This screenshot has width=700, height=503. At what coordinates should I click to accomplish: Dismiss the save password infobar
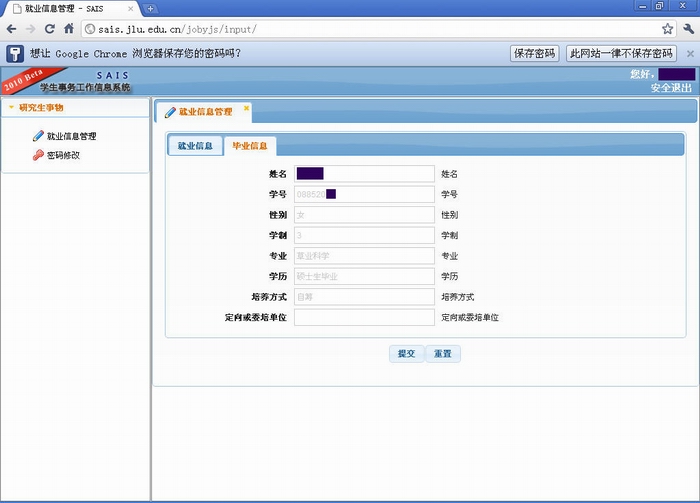pyautogui.click(x=689, y=53)
